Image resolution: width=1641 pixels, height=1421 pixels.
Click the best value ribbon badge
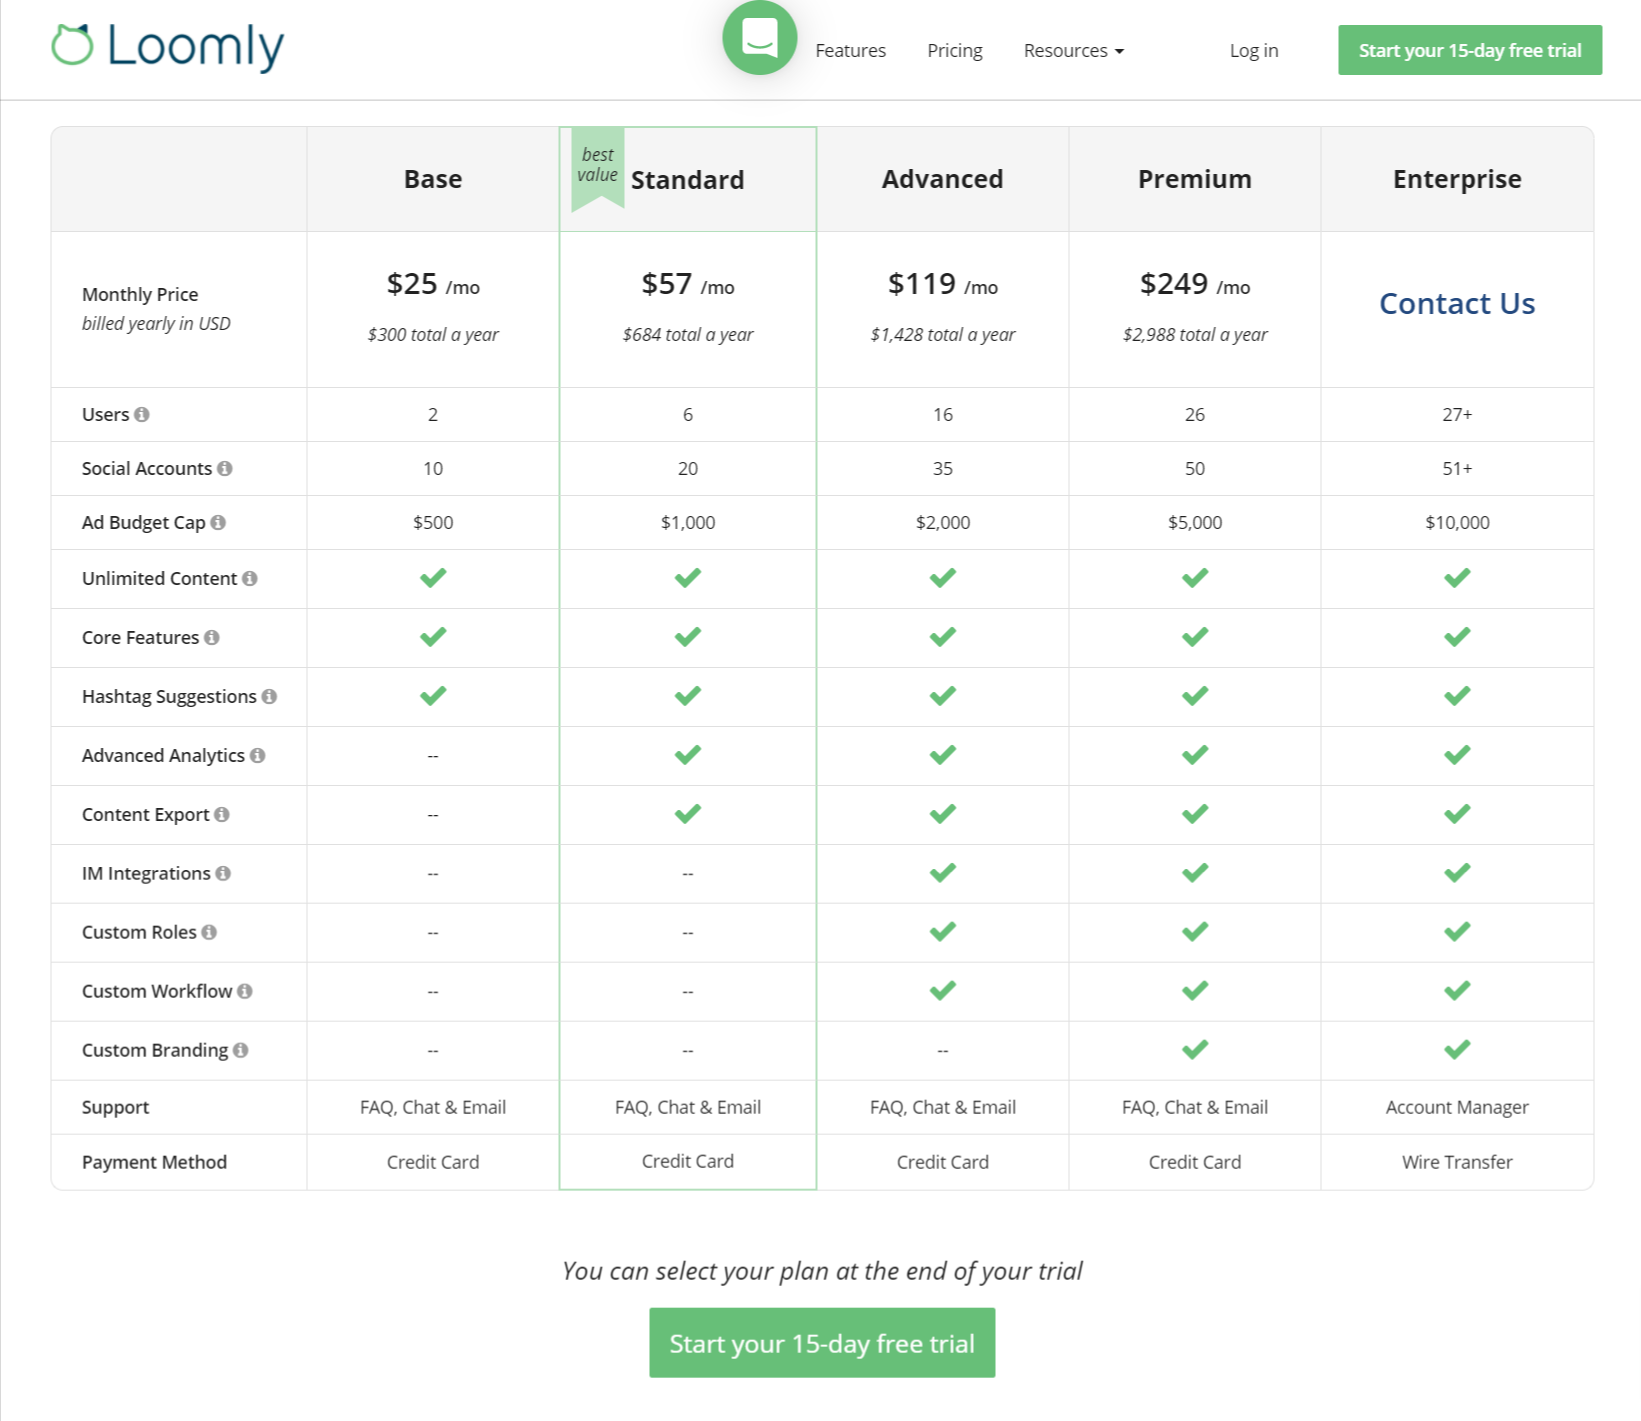tap(598, 167)
